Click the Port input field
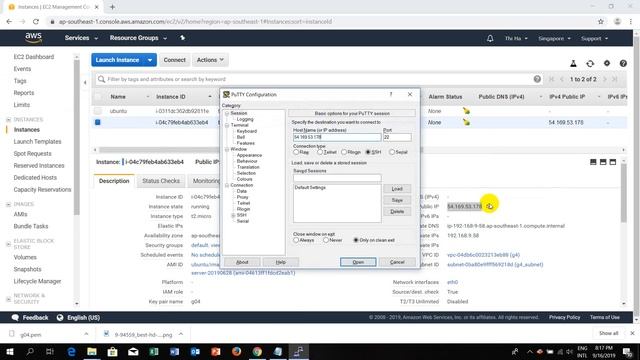This screenshot has height=360, width=640. pos(397,137)
